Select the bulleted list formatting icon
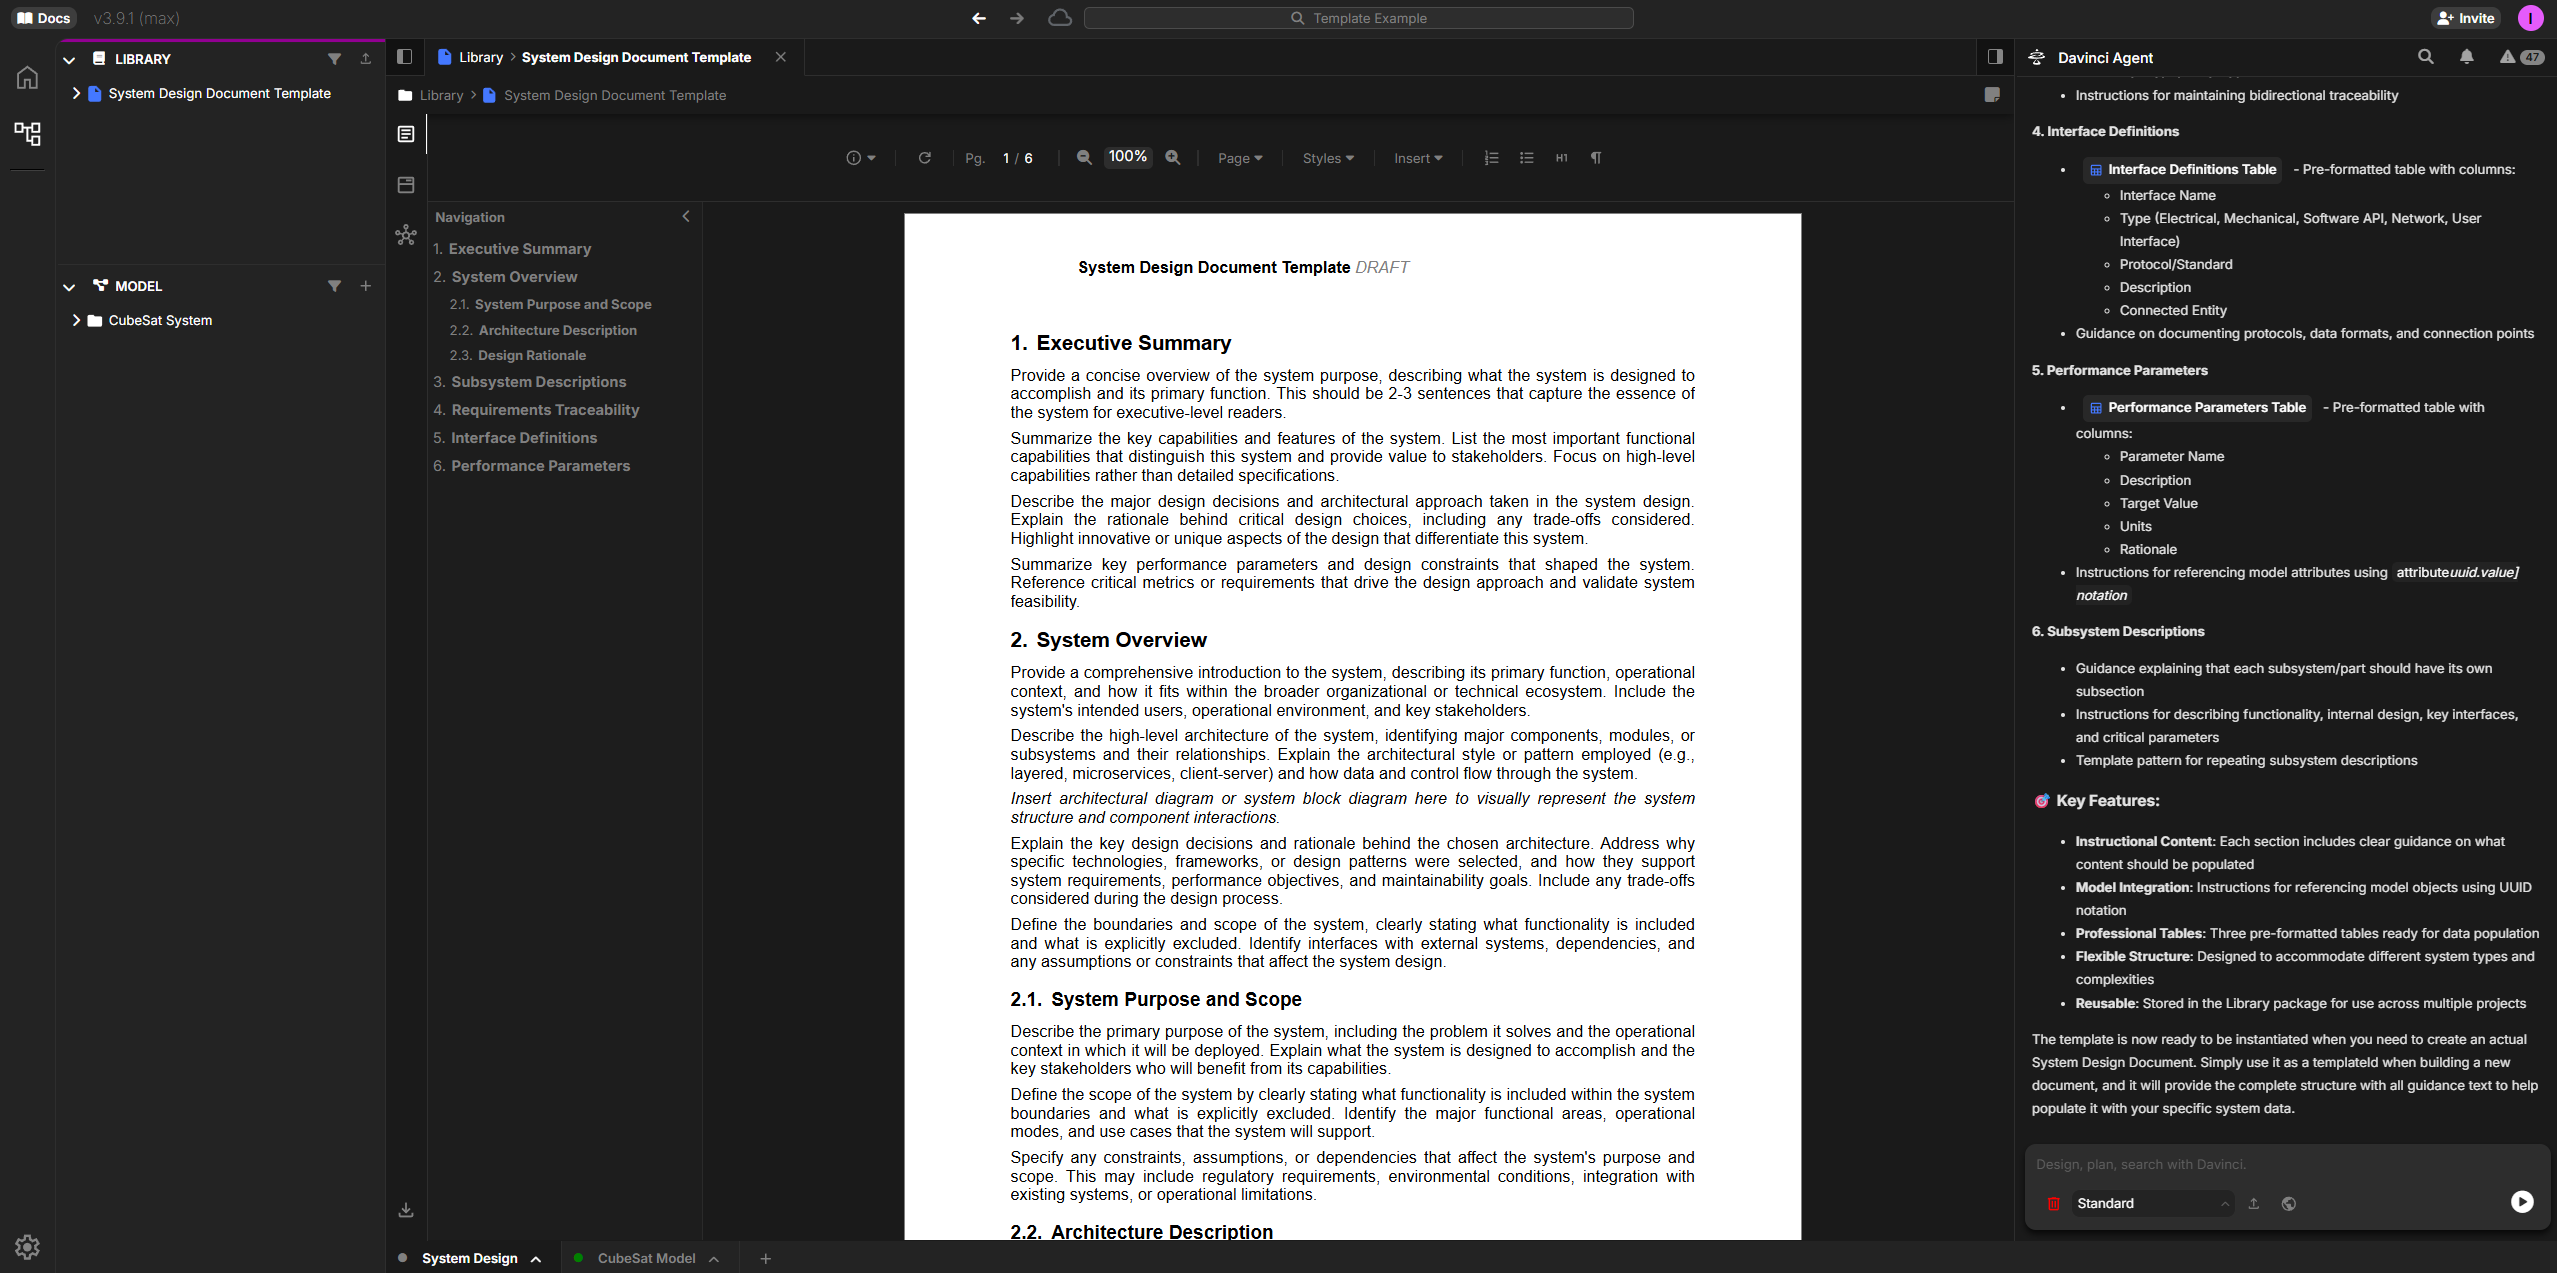The width and height of the screenshot is (2557, 1273). (1526, 158)
